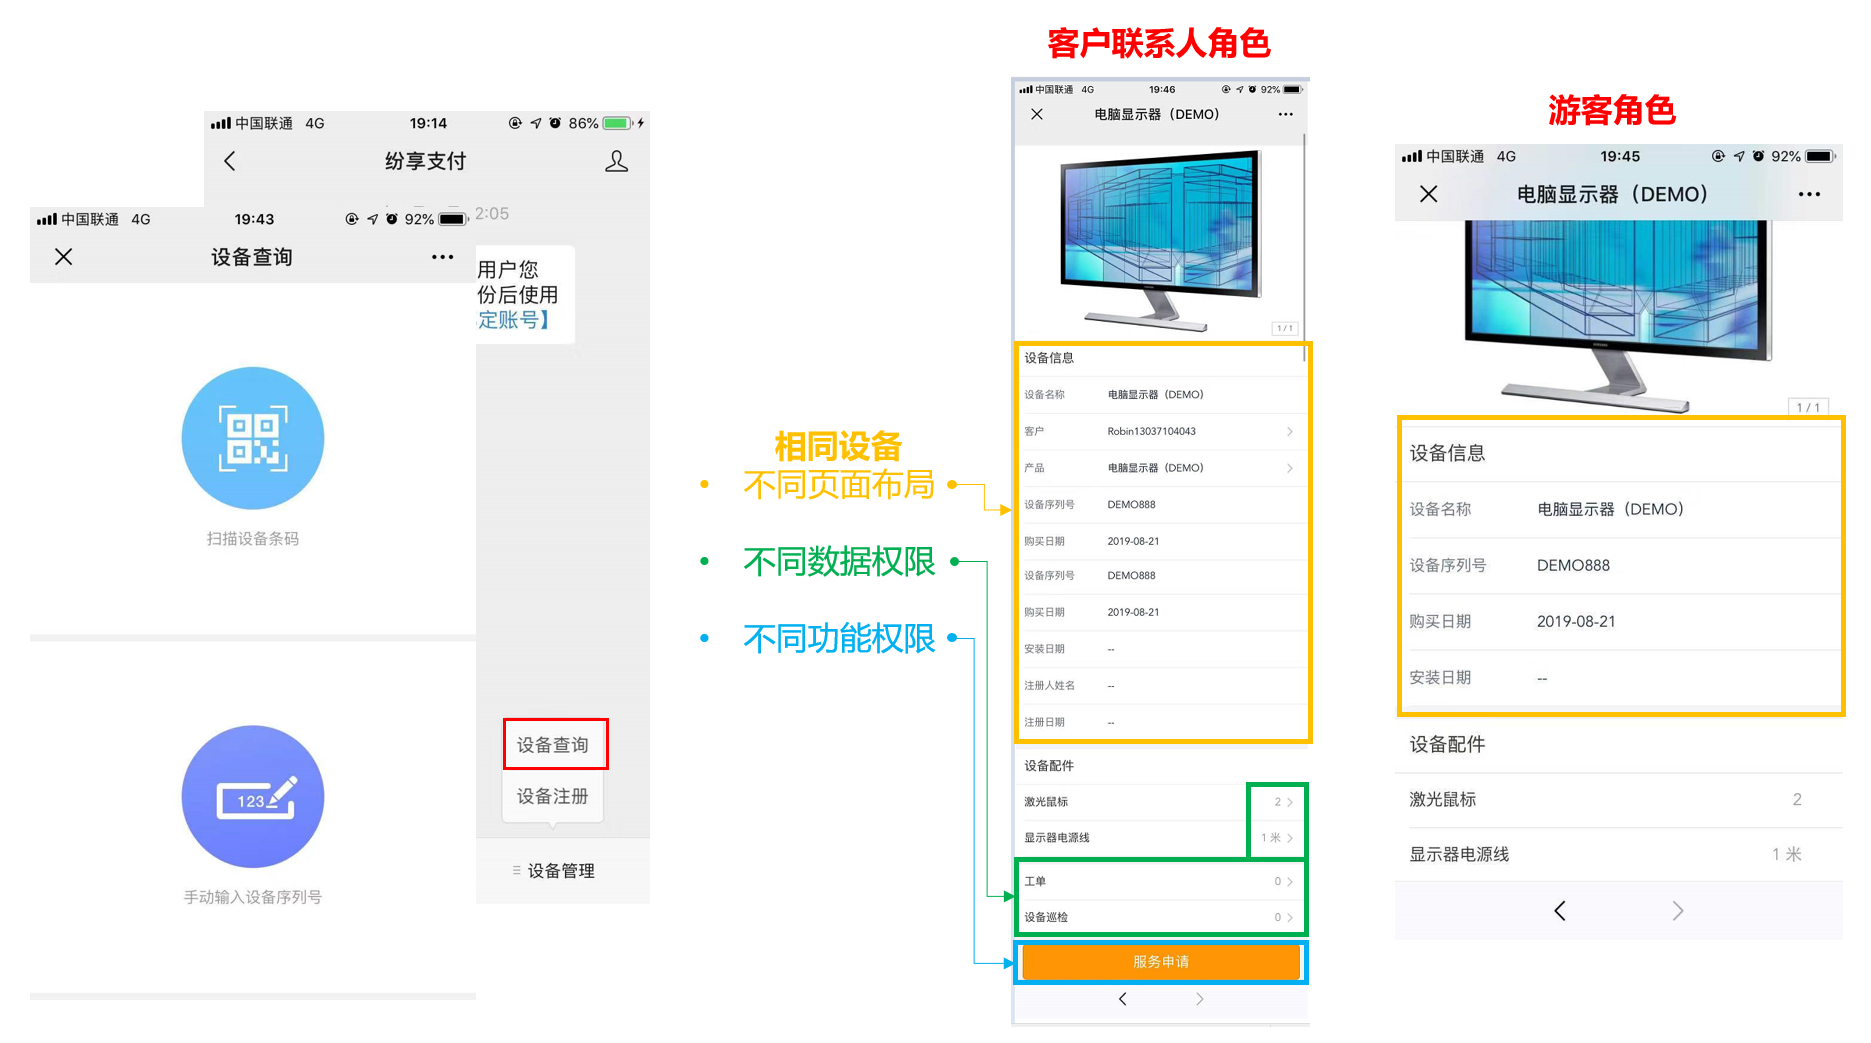Viewport: 1871px width, 1043px height.
Task: Tap the monitor image on customer-contact page
Action: click(x=1160, y=240)
